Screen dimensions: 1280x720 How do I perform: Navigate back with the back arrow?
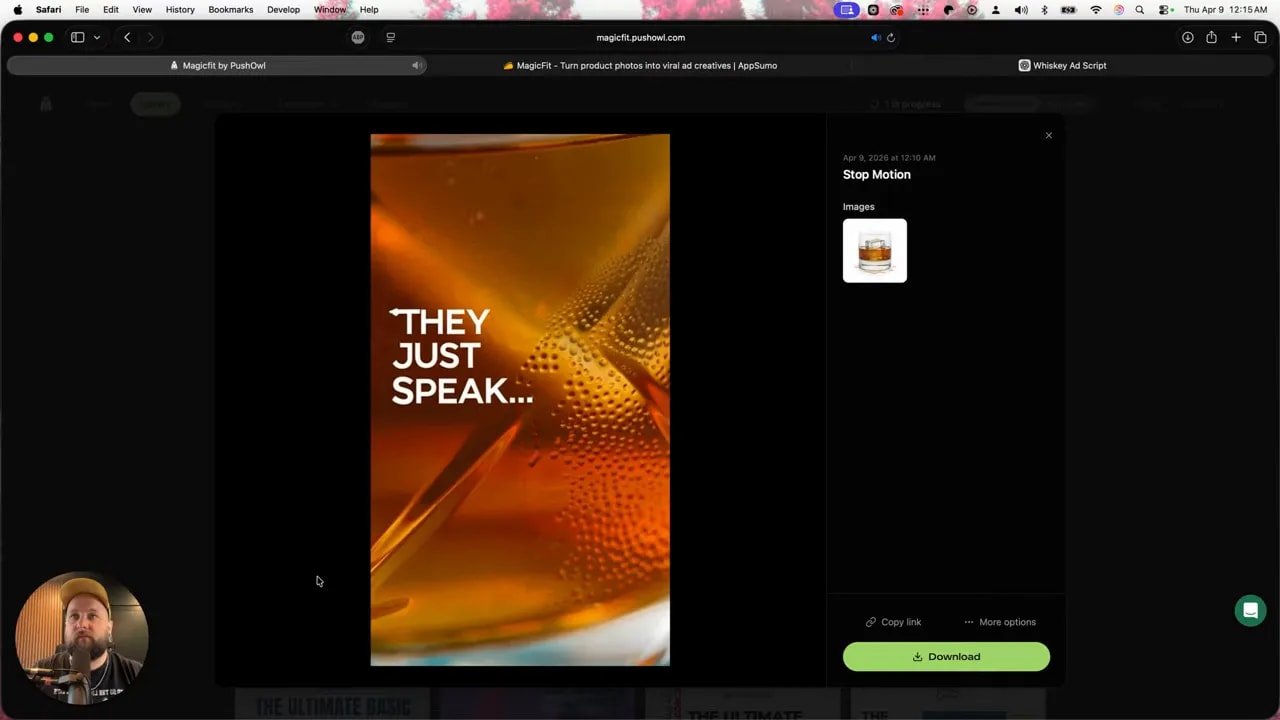pos(127,37)
